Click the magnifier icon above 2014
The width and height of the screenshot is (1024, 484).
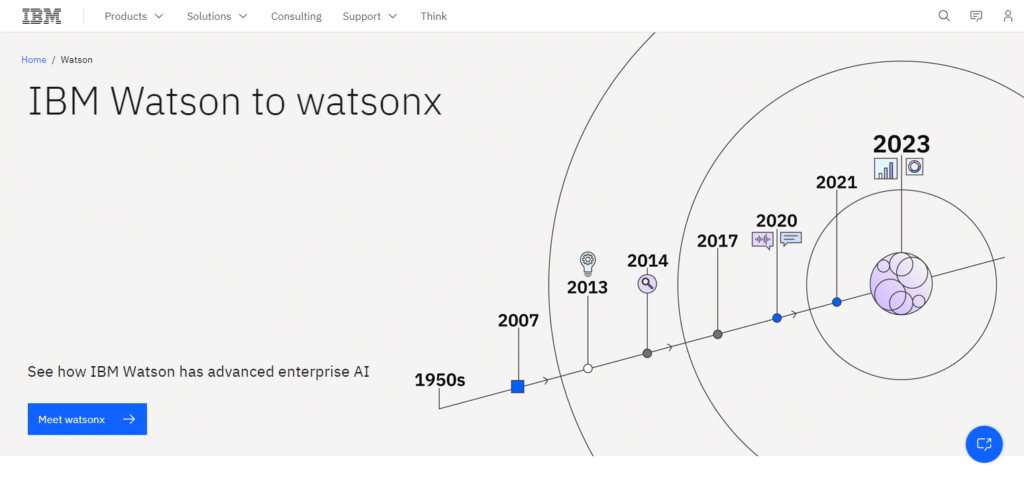point(647,284)
